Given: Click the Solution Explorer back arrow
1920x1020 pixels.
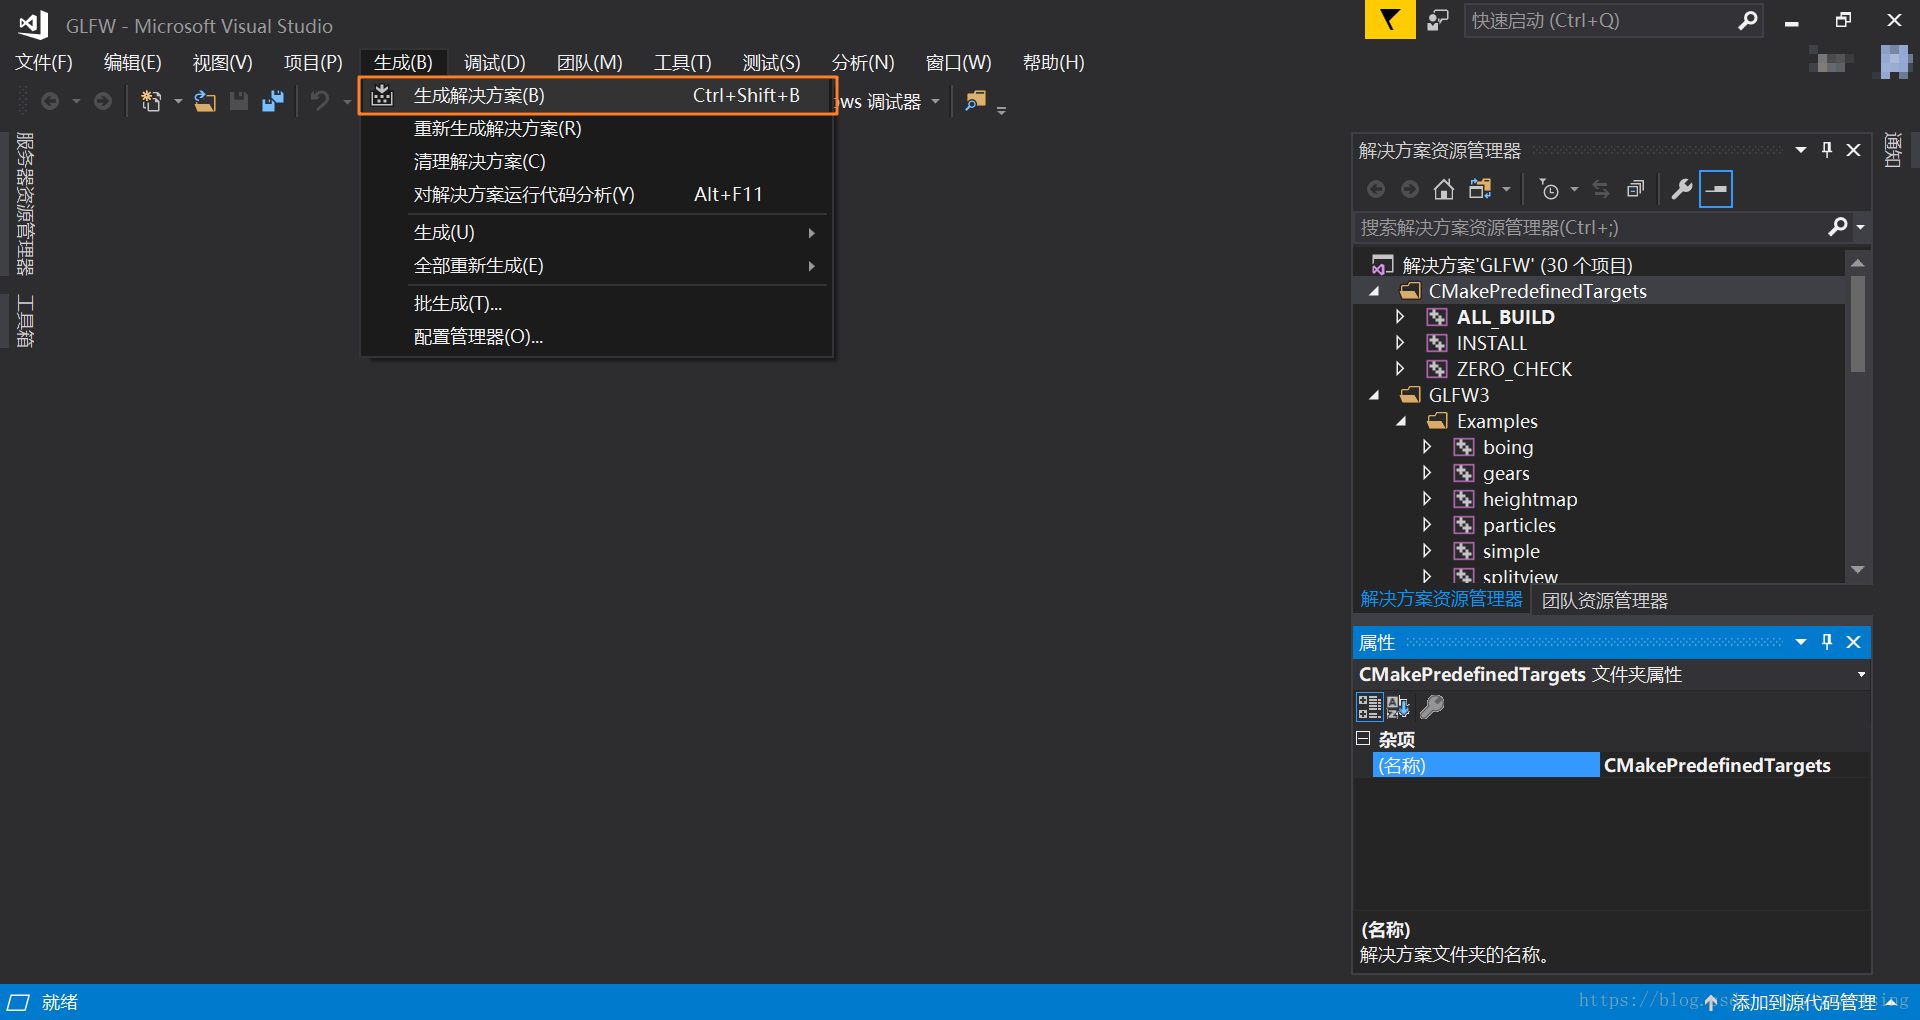Looking at the screenshot, I should click(x=1376, y=189).
